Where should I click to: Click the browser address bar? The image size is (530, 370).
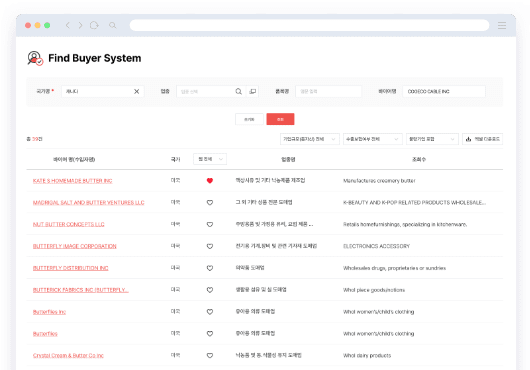click(309, 25)
